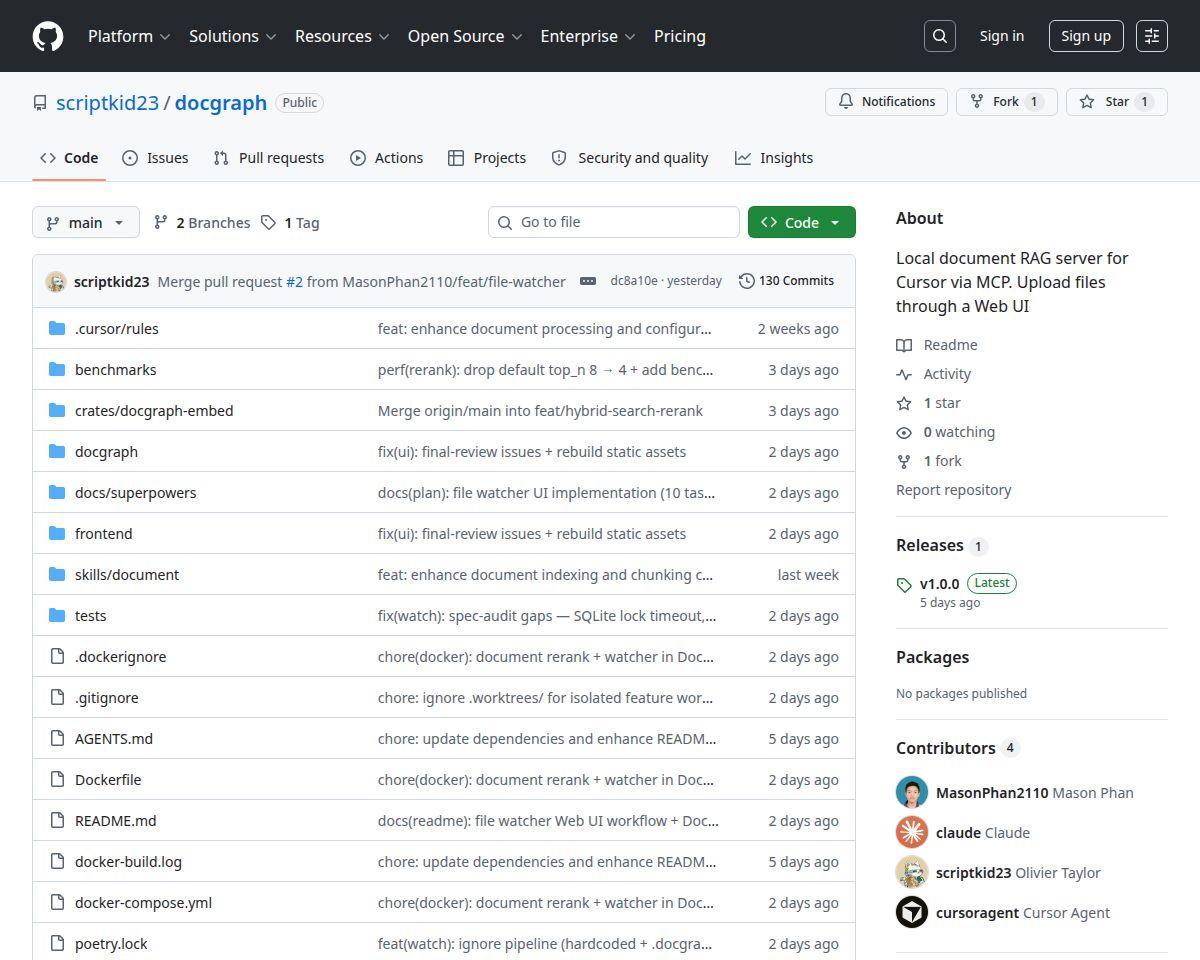Click the v1.0.0 release tag icon

[904, 584]
